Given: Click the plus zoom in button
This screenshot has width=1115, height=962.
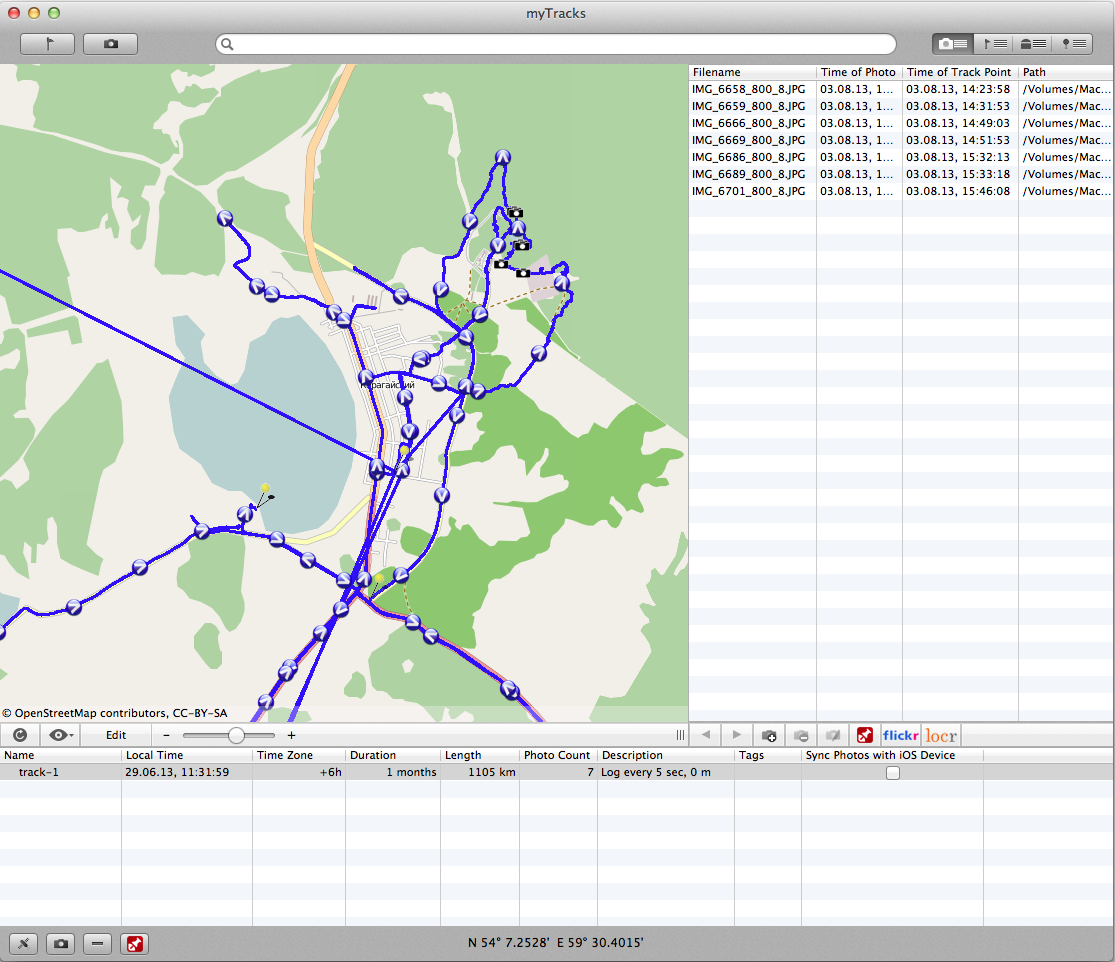Looking at the screenshot, I should (x=291, y=735).
